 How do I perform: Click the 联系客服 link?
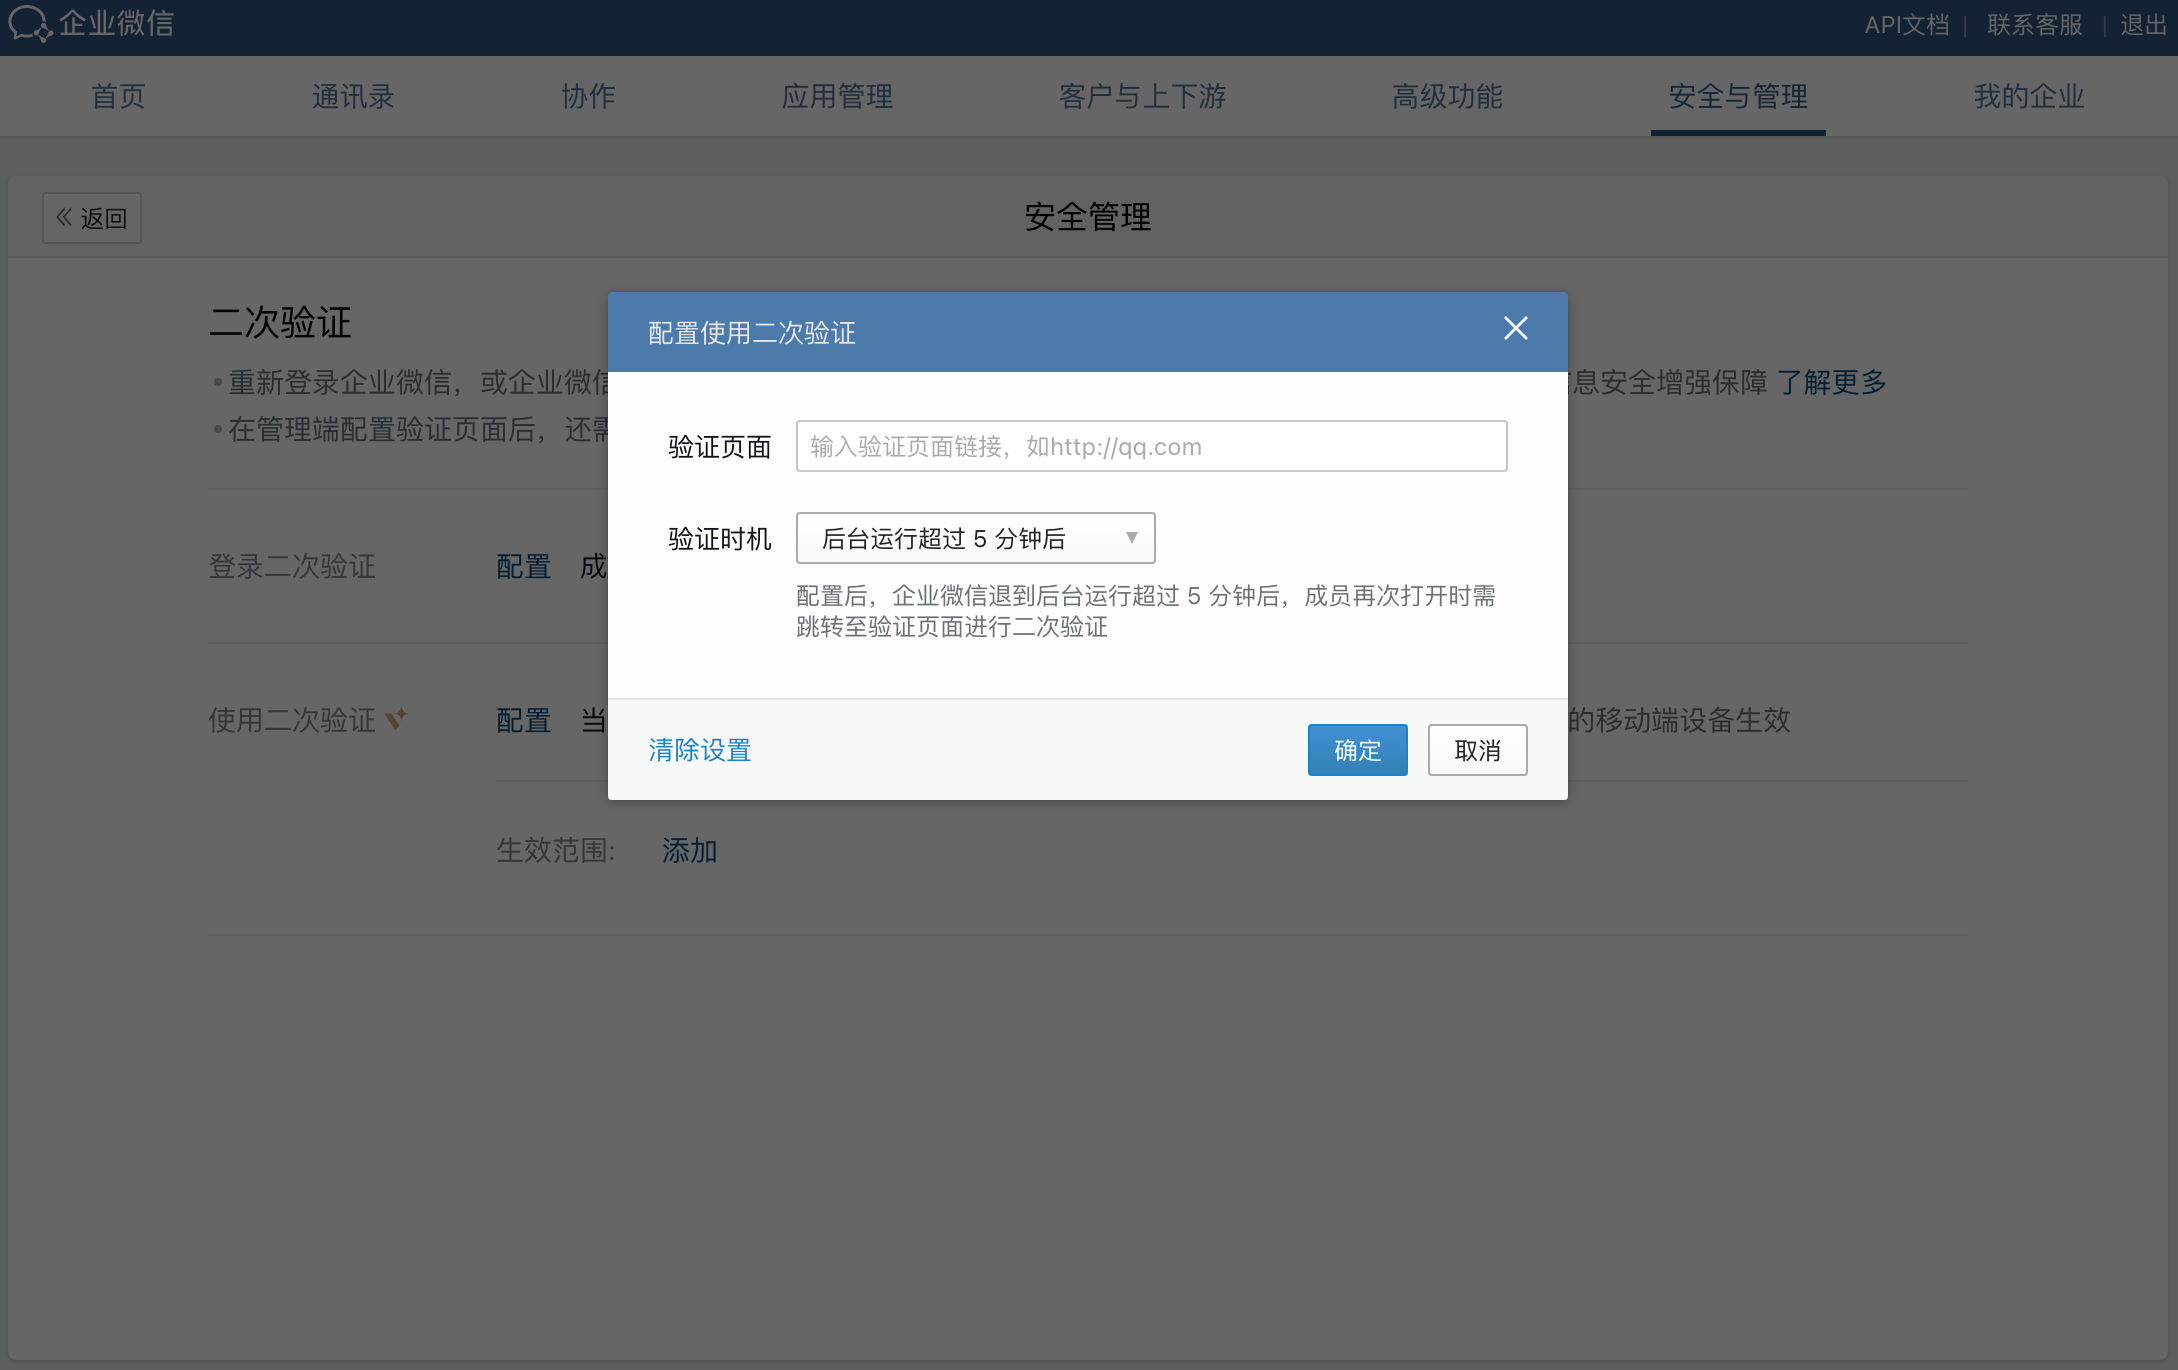[x=2034, y=25]
